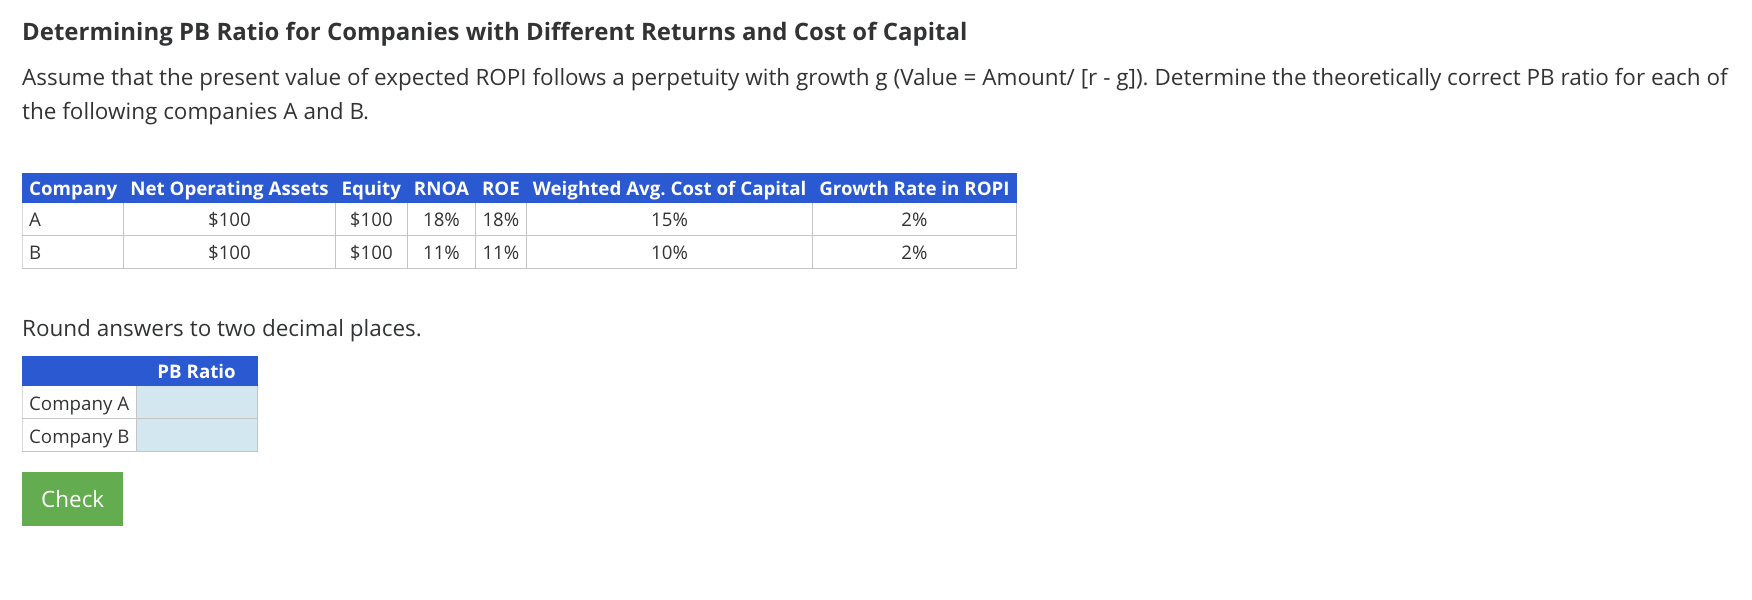
Task: Click the Check button to submit answers
Action: point(71,498)
